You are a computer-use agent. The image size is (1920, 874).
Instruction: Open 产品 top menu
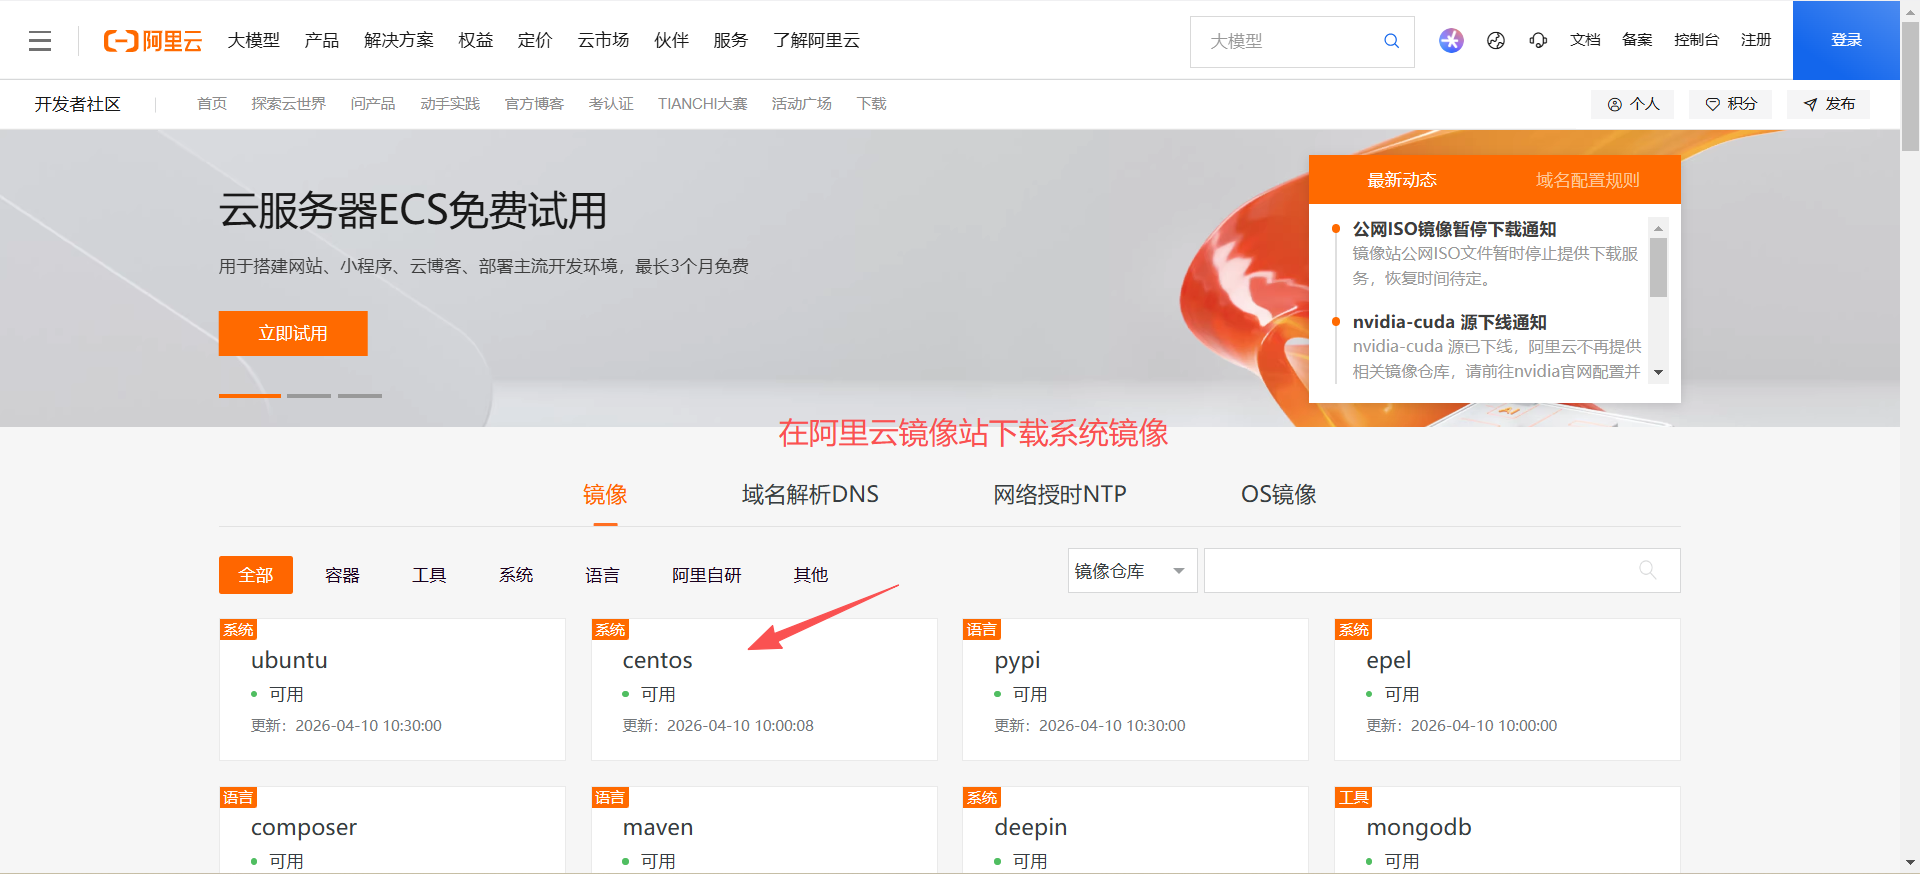click(x=322, y=40)
